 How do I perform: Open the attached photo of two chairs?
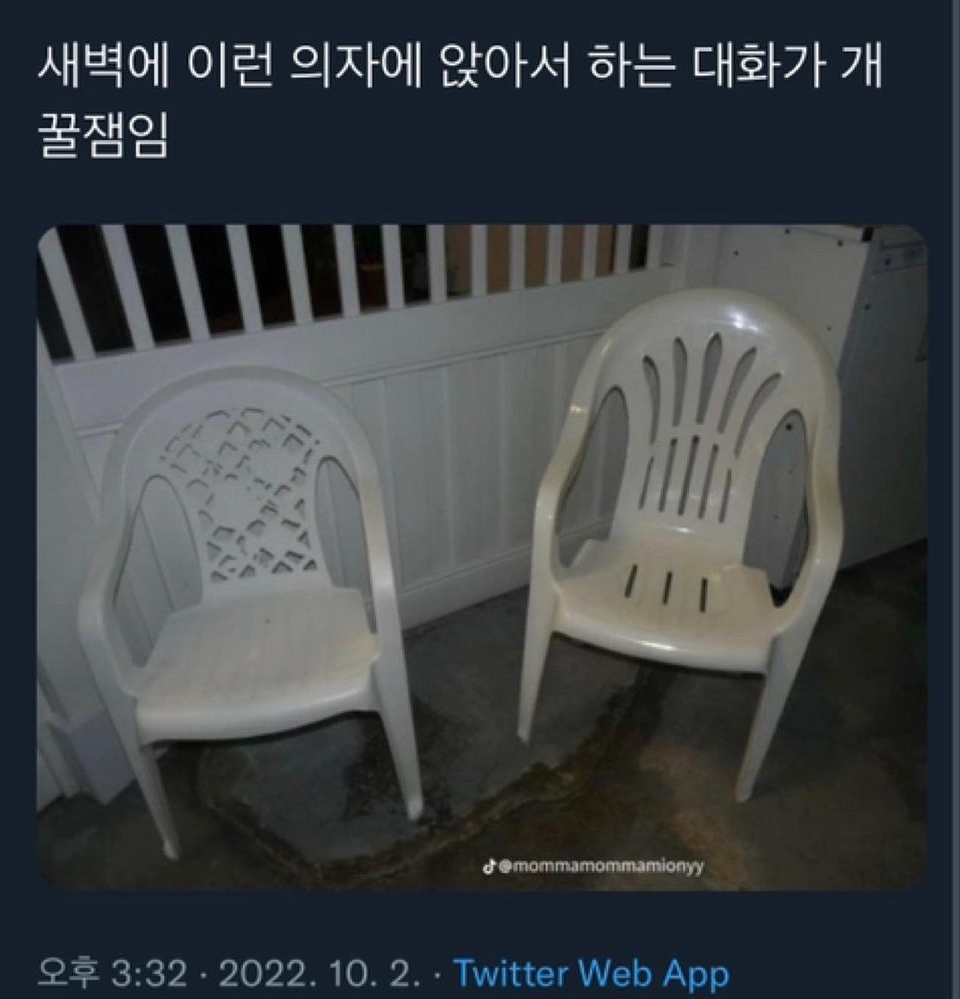click(482, 557)
